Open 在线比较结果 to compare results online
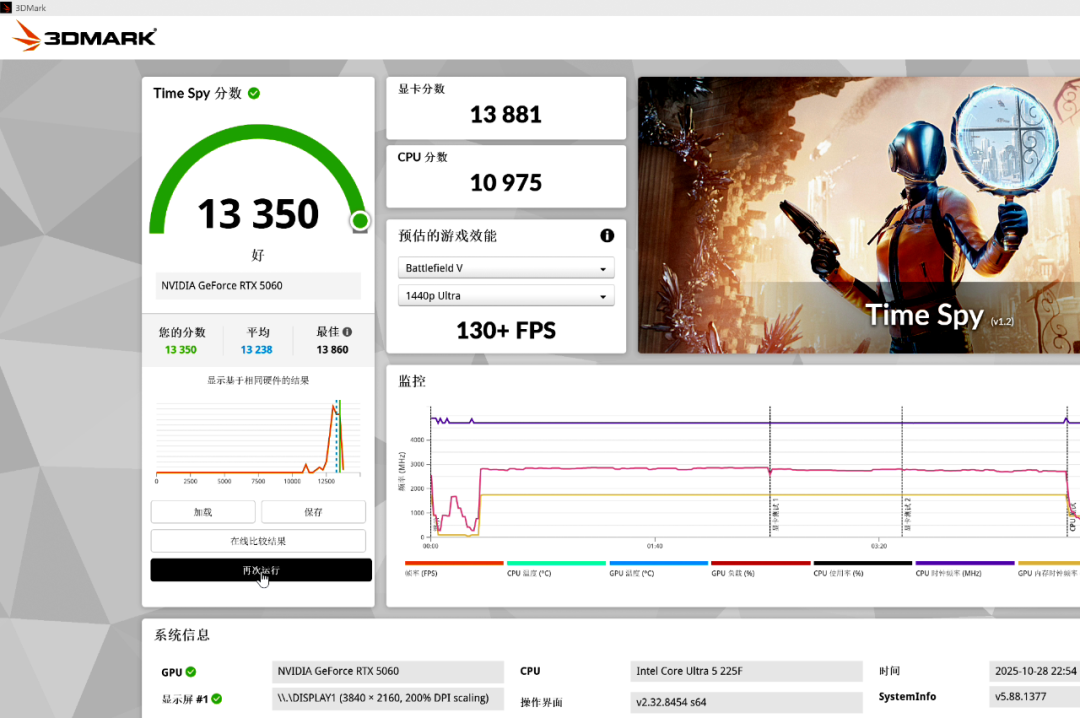1080x718 pixels. 258,540
